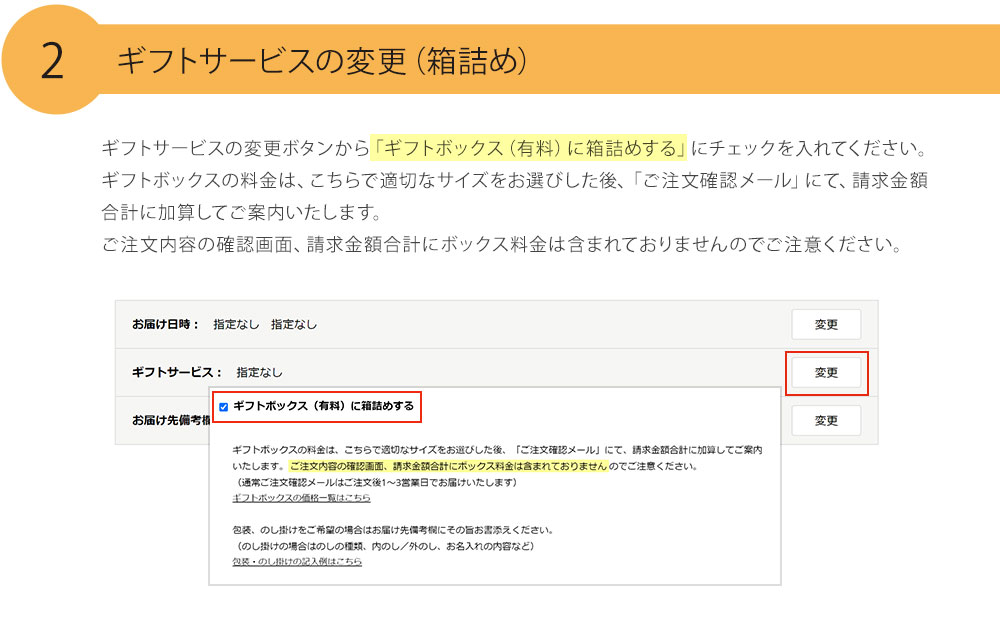Select the お届け先備考欄 row label
The width and height of the screenshot is (1000, 620).
[x=170, y=420]
